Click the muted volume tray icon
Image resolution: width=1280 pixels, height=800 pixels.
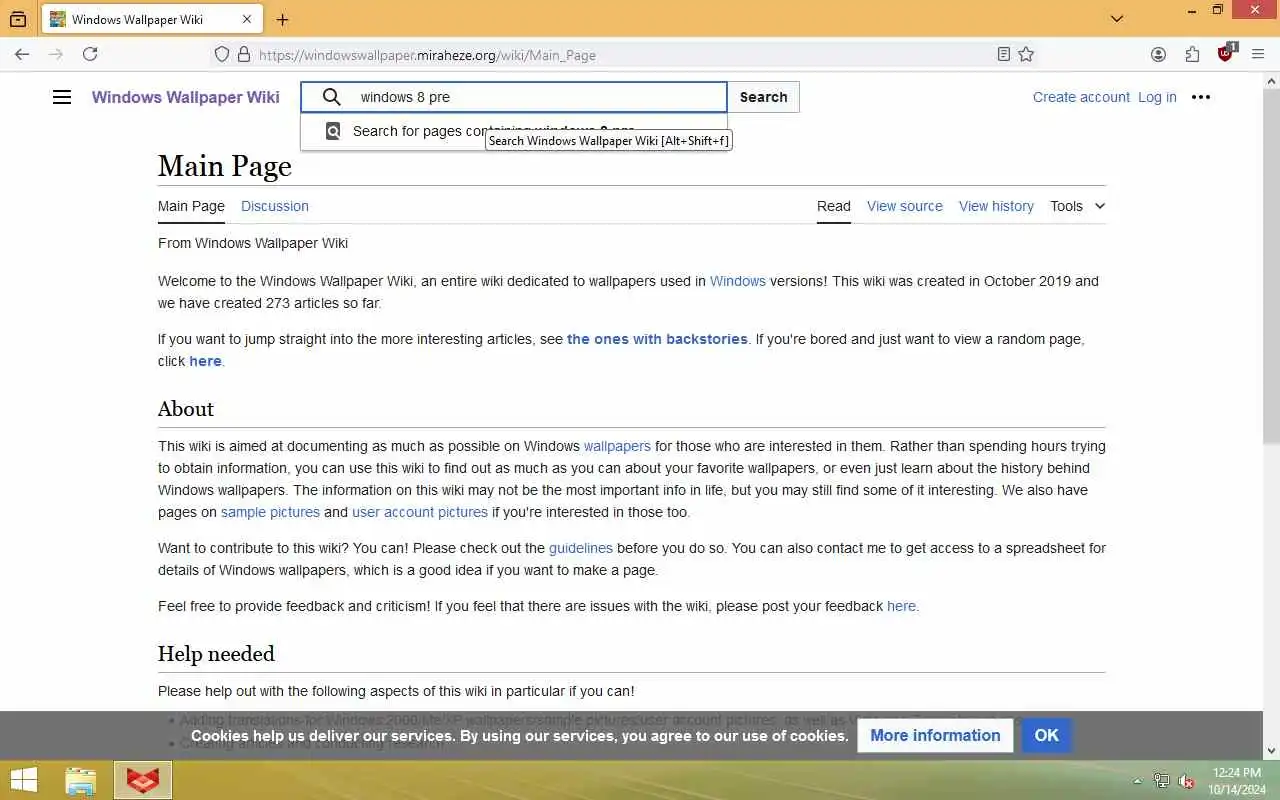(1187, 781)
